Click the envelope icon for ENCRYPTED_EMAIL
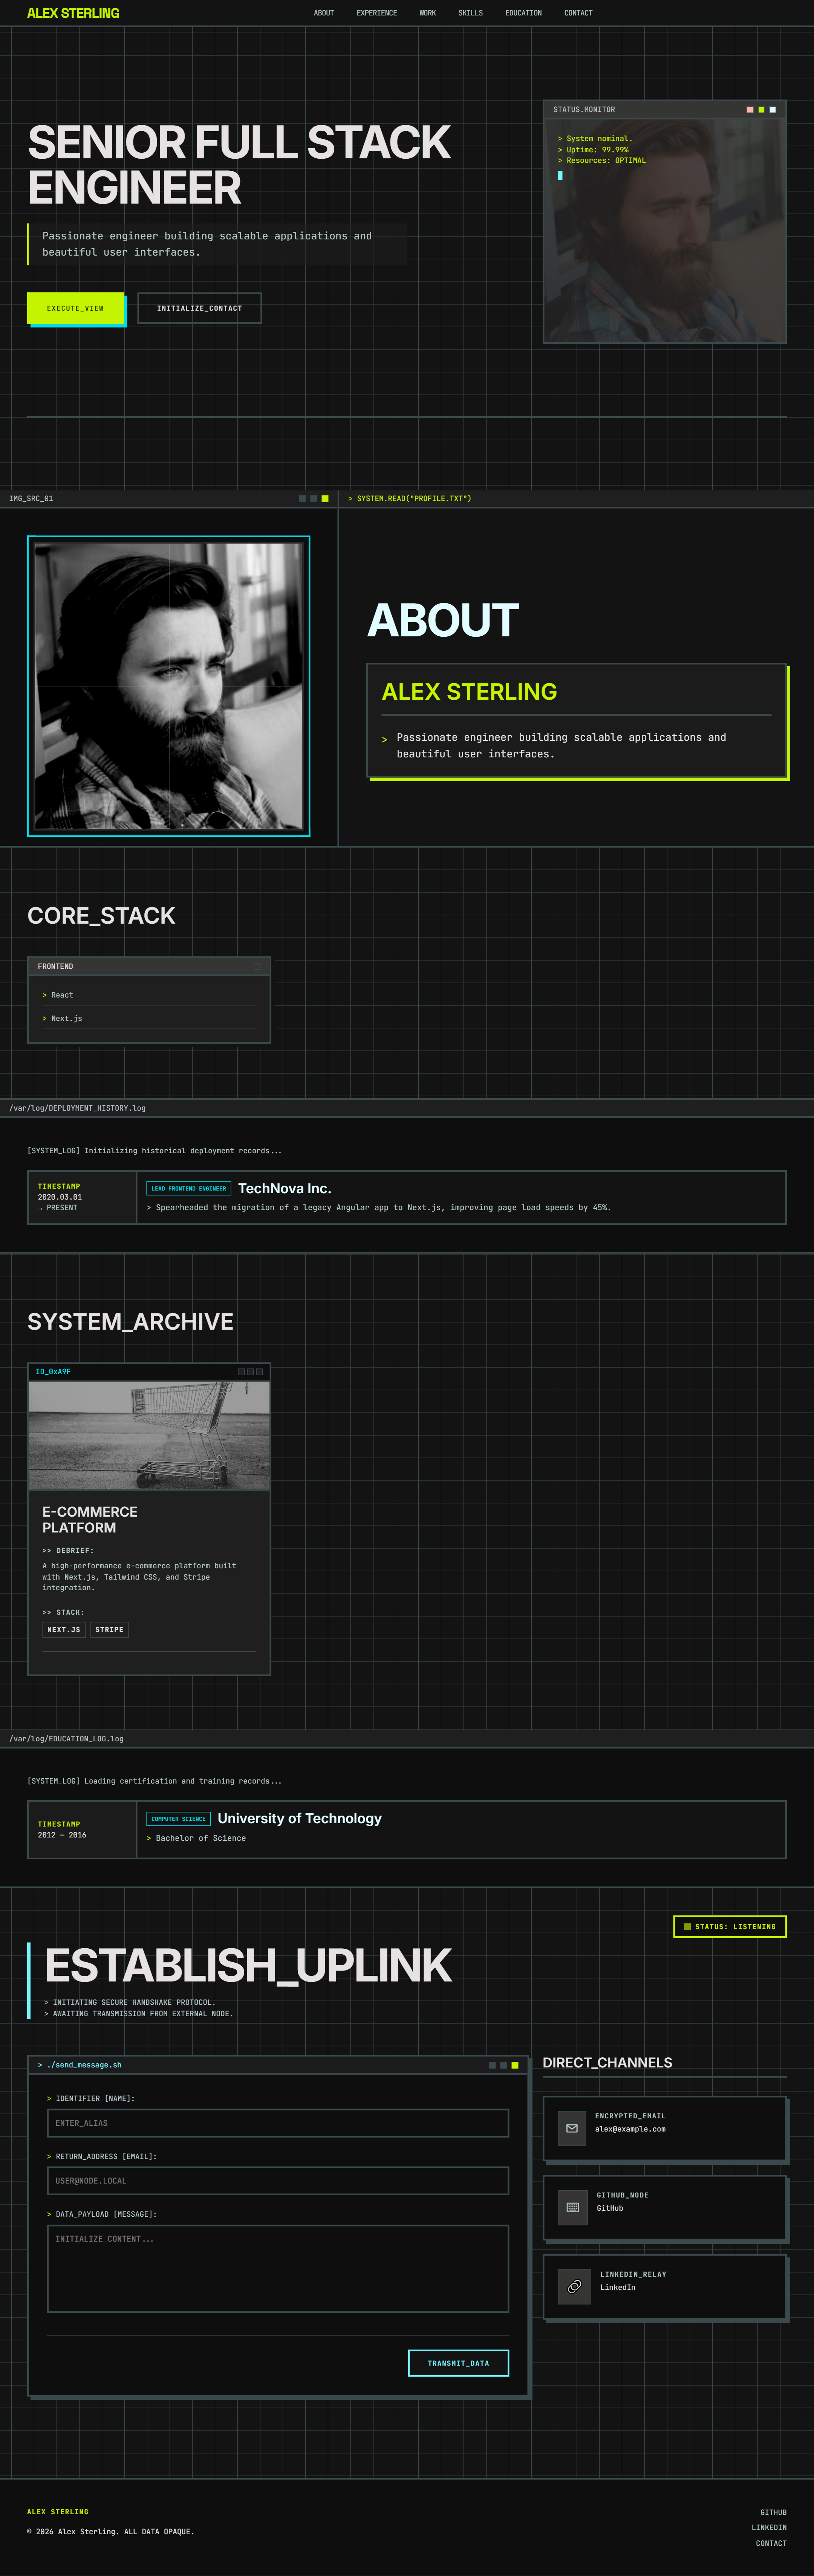 click(x=572, y=2128)
